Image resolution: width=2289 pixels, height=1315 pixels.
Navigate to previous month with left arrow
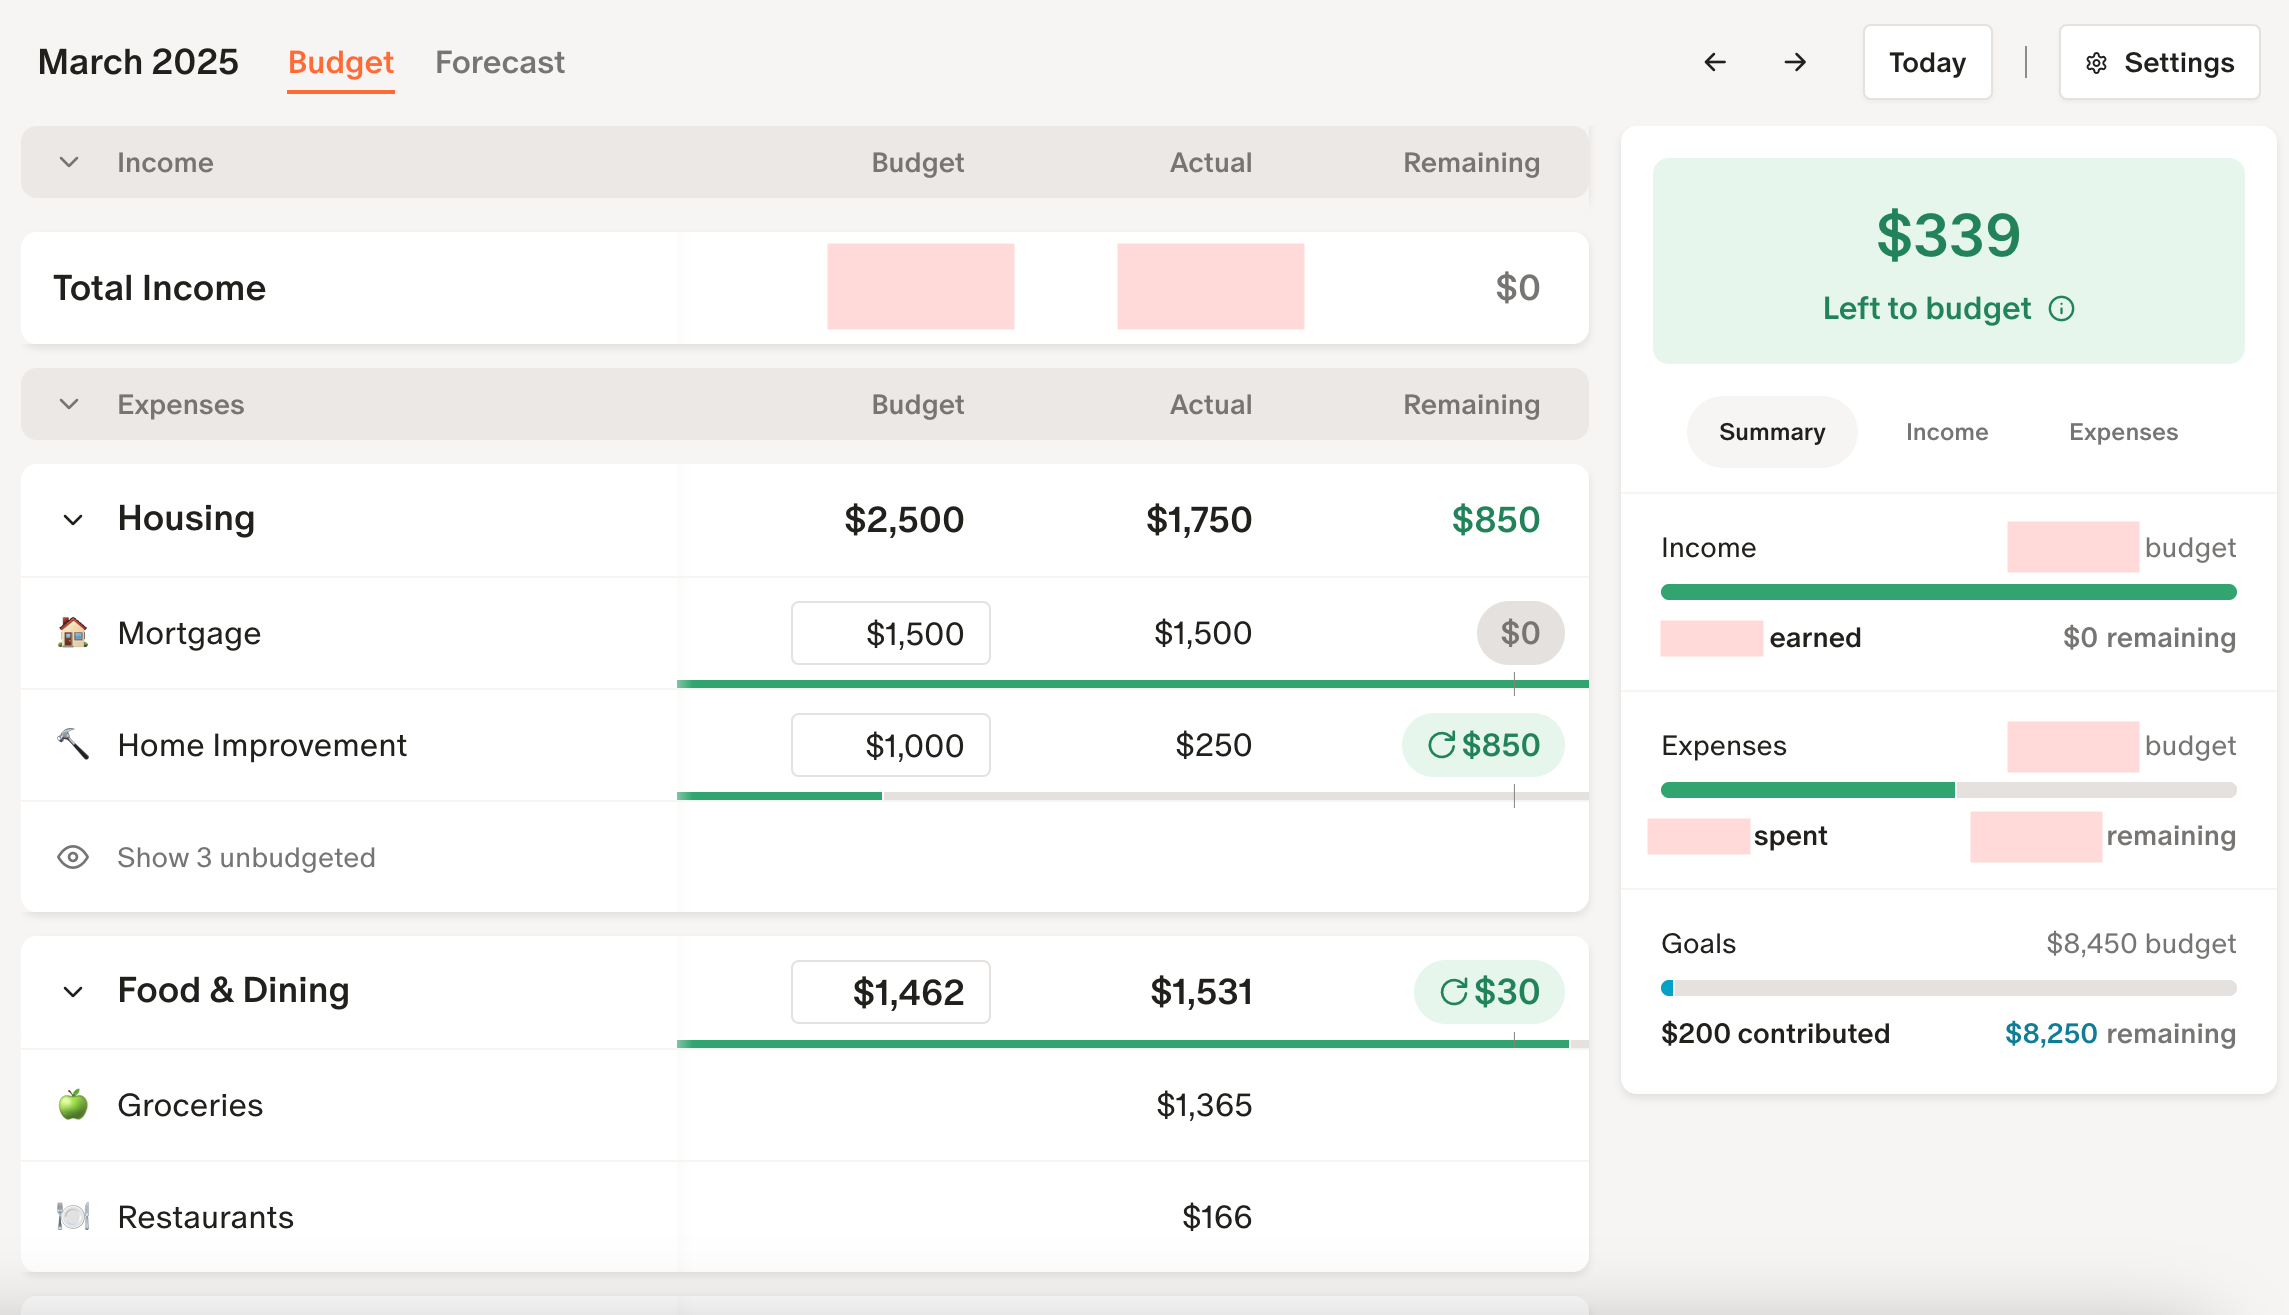[1714, 62]
